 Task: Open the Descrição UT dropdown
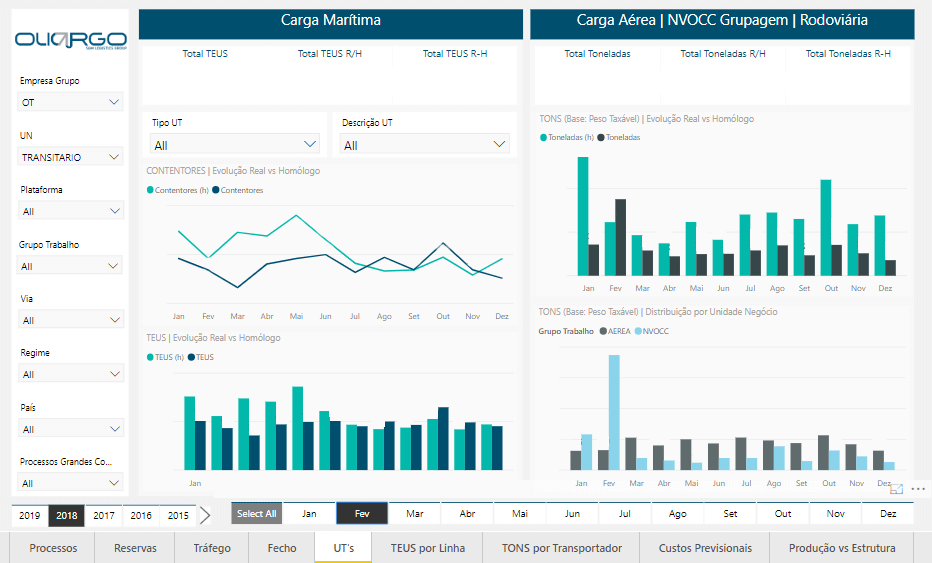(425, 145)
